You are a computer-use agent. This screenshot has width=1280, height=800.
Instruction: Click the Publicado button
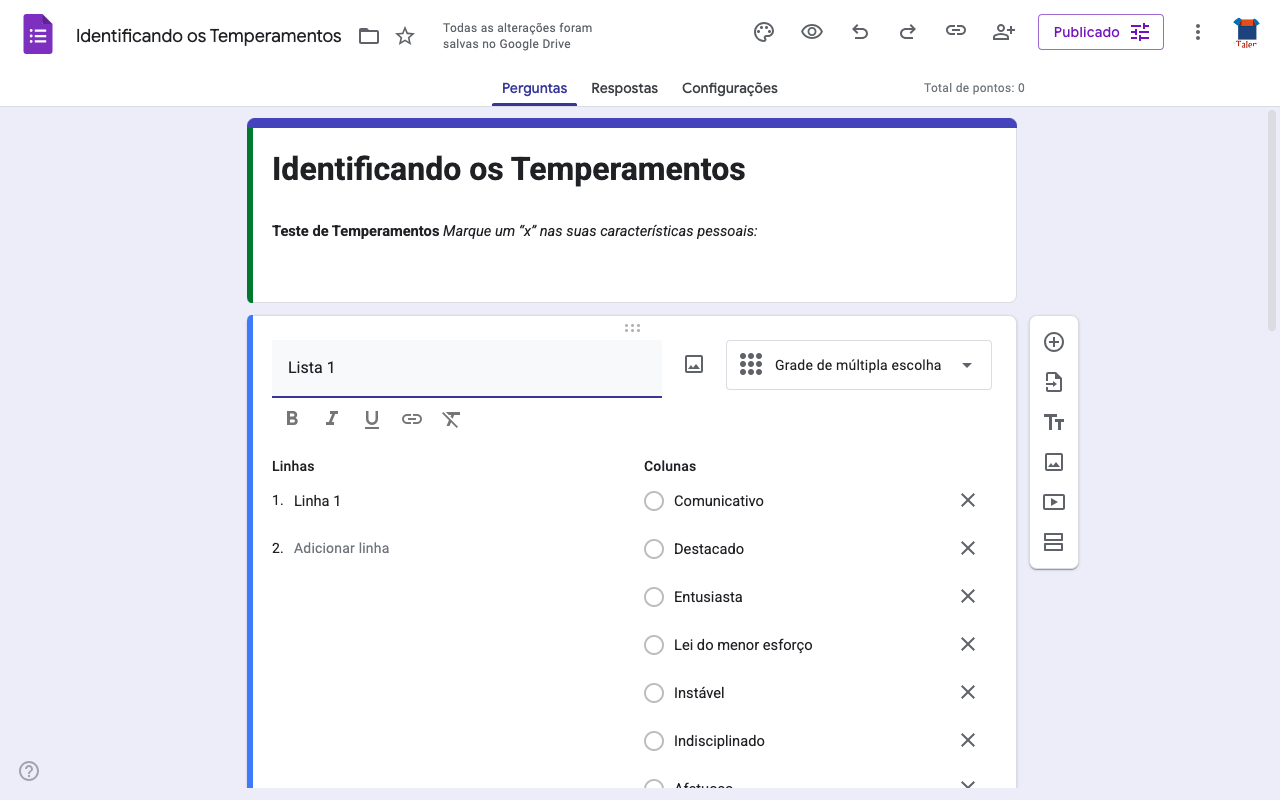click(1100, 32)
